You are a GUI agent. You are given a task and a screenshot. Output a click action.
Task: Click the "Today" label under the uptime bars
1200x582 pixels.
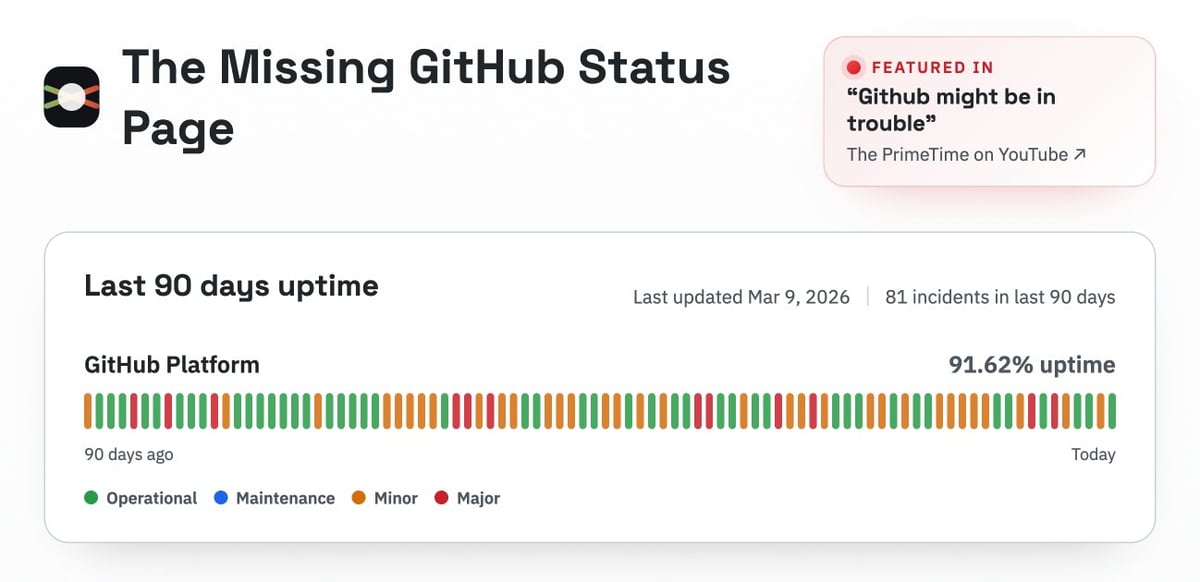1093,455
